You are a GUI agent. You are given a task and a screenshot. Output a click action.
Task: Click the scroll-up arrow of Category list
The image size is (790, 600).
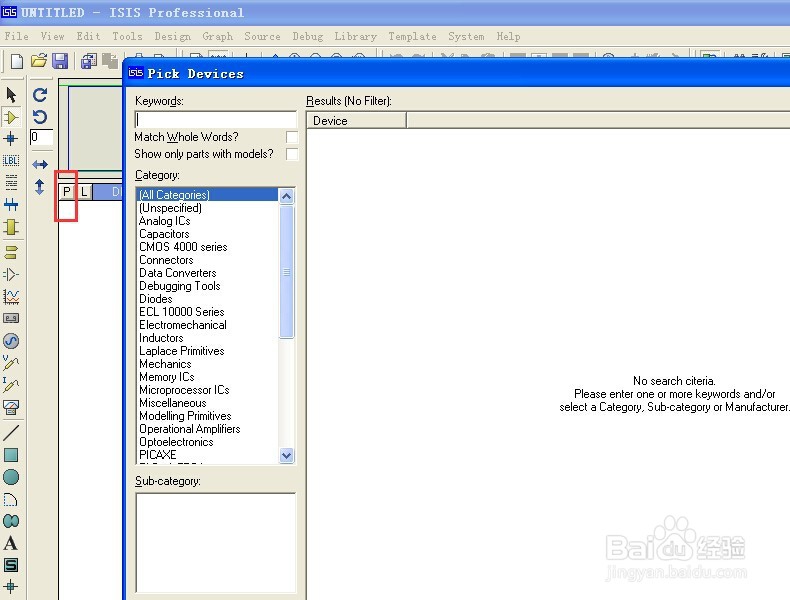point(287,196)
